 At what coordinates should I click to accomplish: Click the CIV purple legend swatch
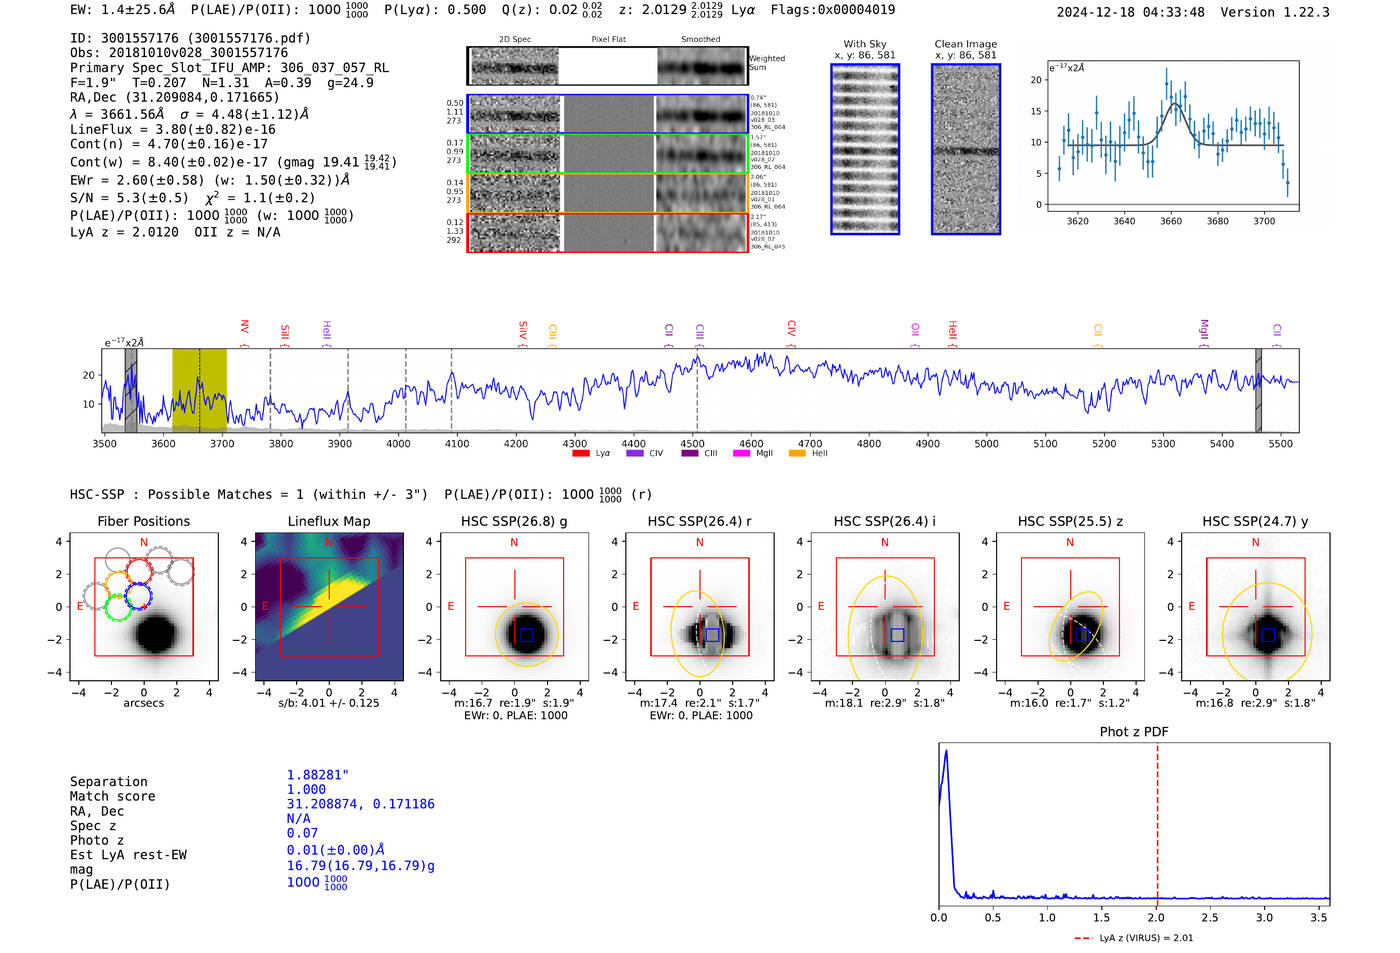tap(634, 453)
